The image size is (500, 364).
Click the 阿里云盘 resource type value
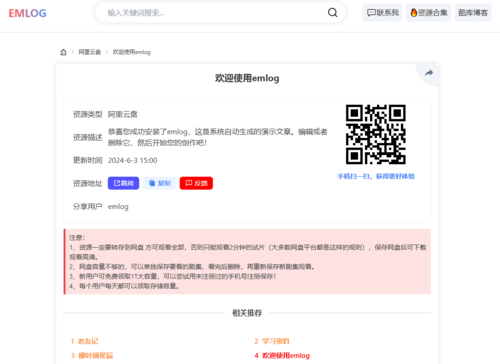[123, 114]
